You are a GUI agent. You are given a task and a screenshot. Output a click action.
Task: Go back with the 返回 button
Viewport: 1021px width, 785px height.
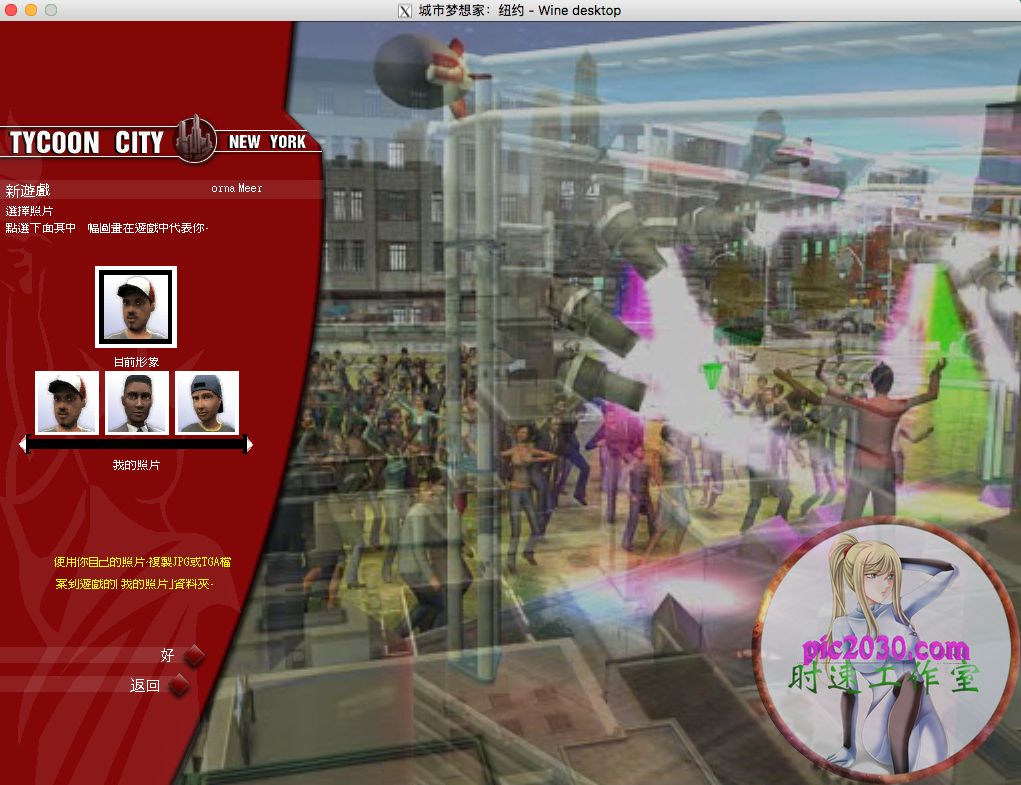[145, 685]
